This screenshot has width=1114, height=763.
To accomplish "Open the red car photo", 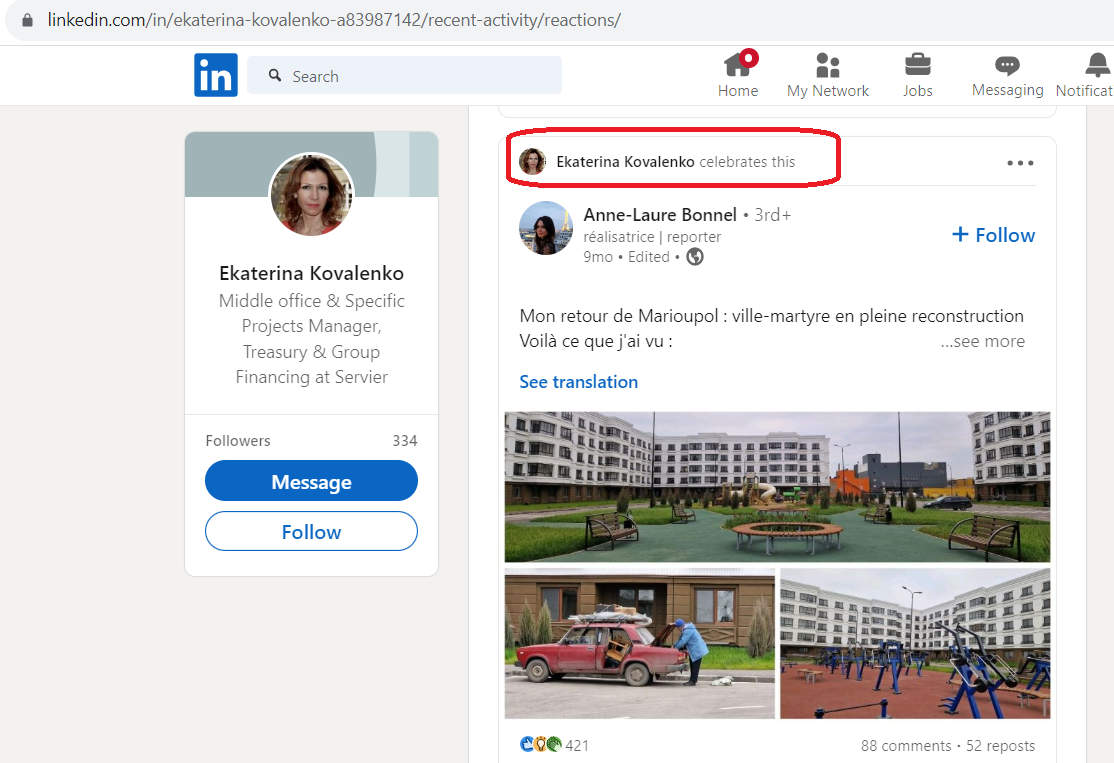I will click(639, 644).
